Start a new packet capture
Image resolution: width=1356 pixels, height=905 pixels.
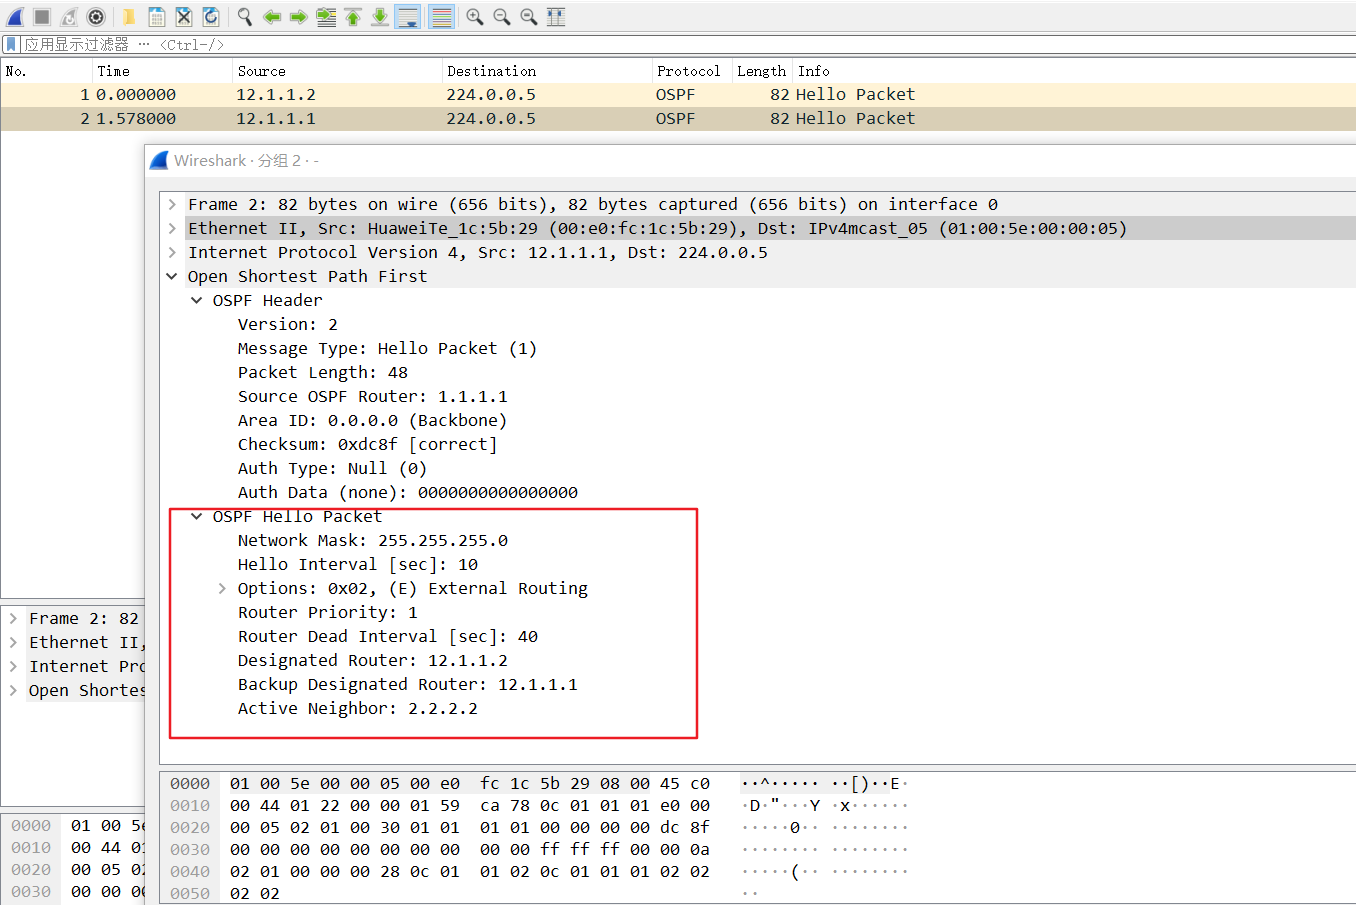pos(14,16)
